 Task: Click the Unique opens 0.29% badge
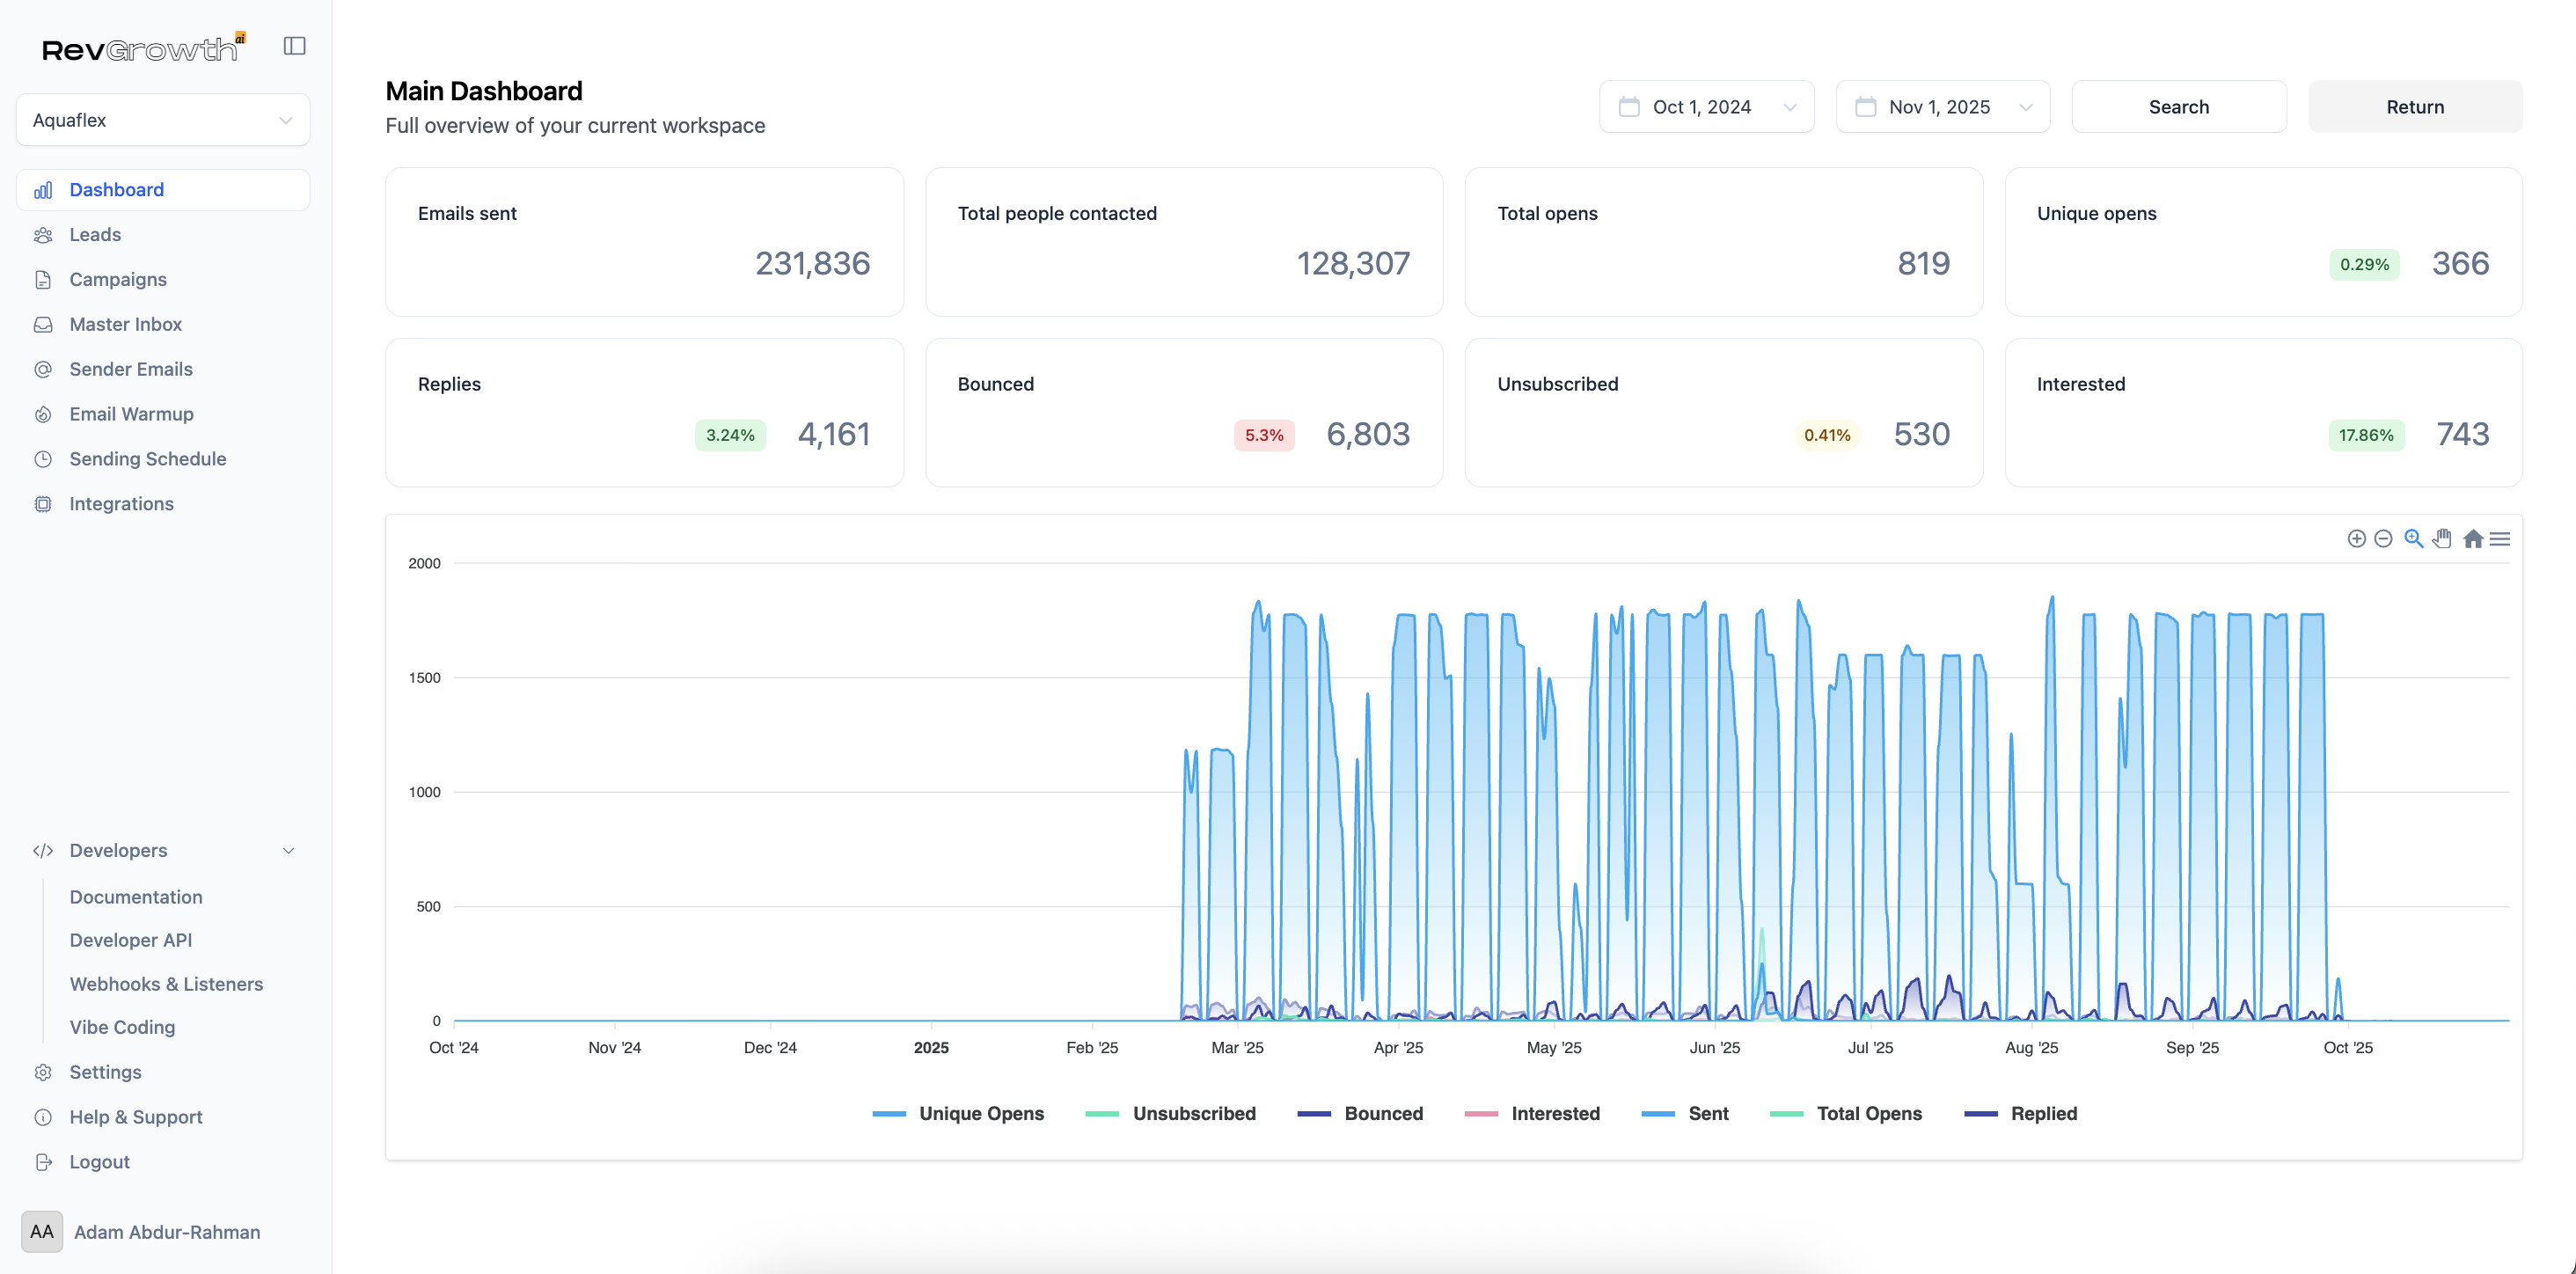tap(2364, 265)
